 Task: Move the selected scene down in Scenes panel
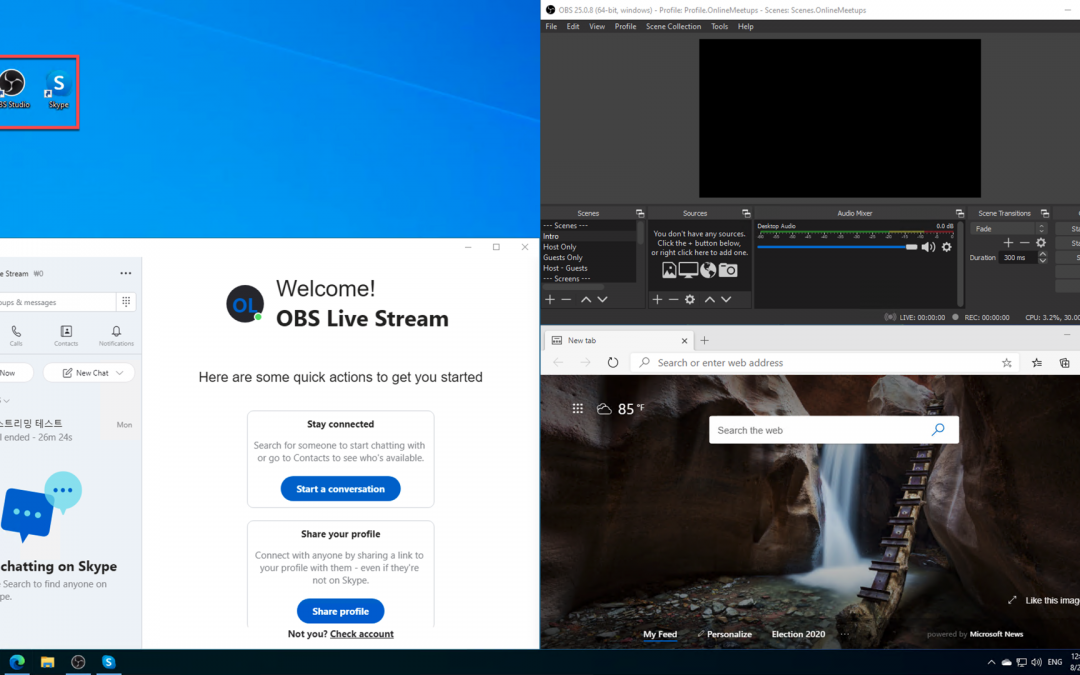point(602,300)
